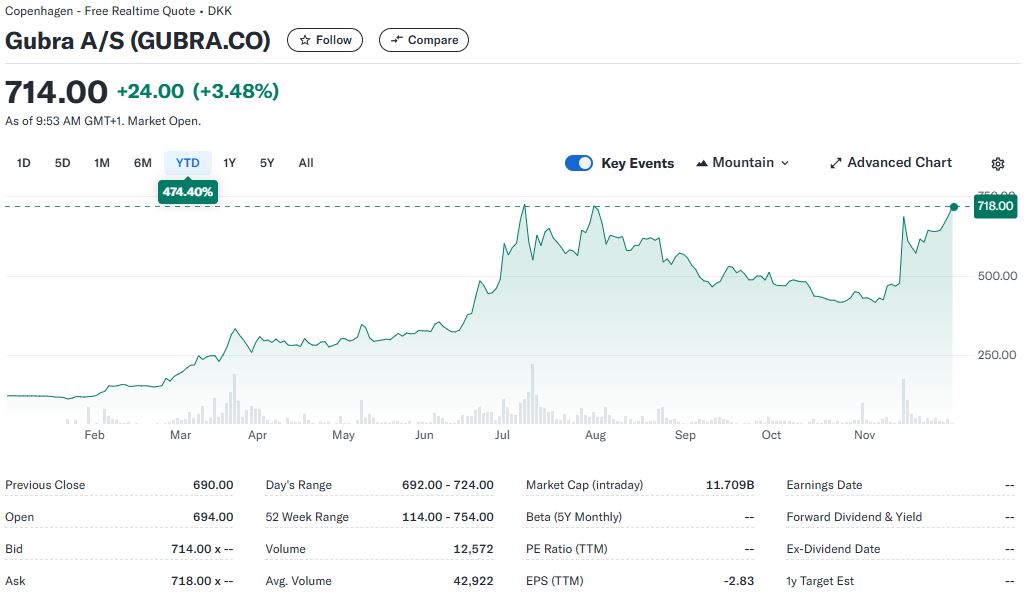Select the 5D time range
Image resolution: width=1033 pixels, height=608 pixels.
[x=63, y=163]
